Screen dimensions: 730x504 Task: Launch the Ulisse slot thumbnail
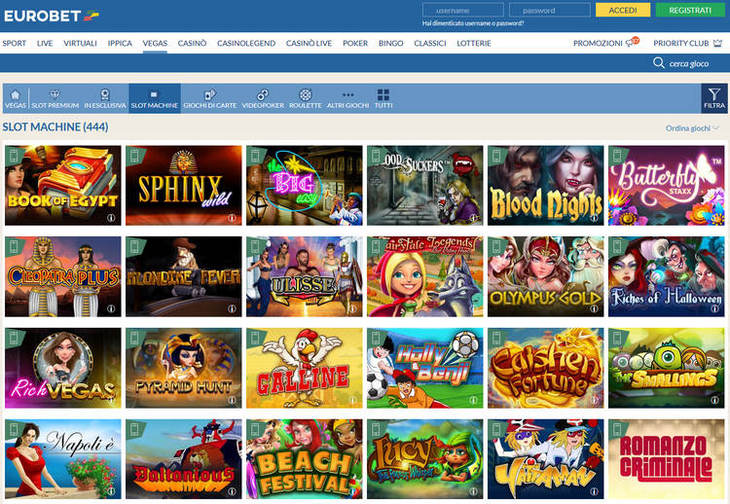pyautogui.click(x=304, y=276)
